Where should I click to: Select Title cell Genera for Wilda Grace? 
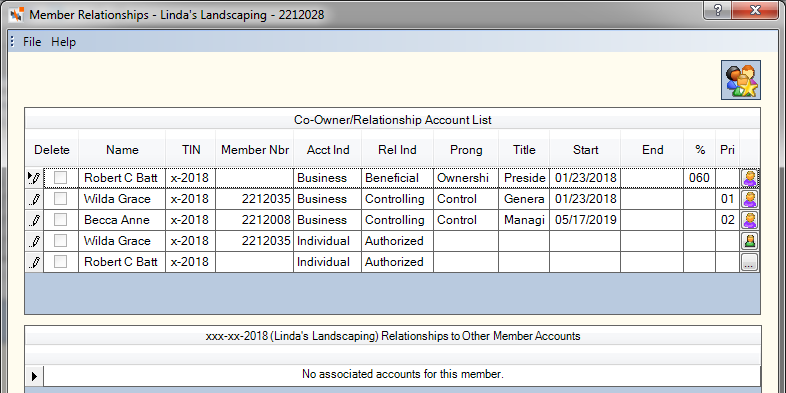[524, 199]
